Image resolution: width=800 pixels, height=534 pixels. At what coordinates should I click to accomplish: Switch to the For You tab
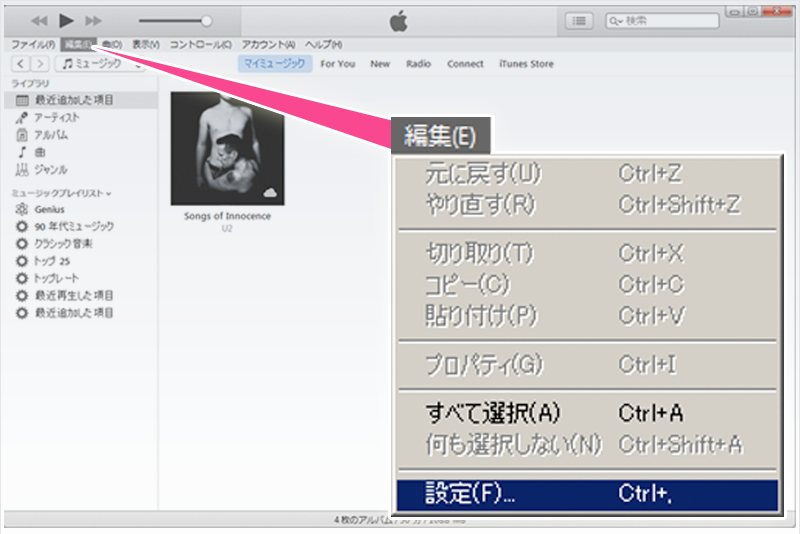(337, 64)
